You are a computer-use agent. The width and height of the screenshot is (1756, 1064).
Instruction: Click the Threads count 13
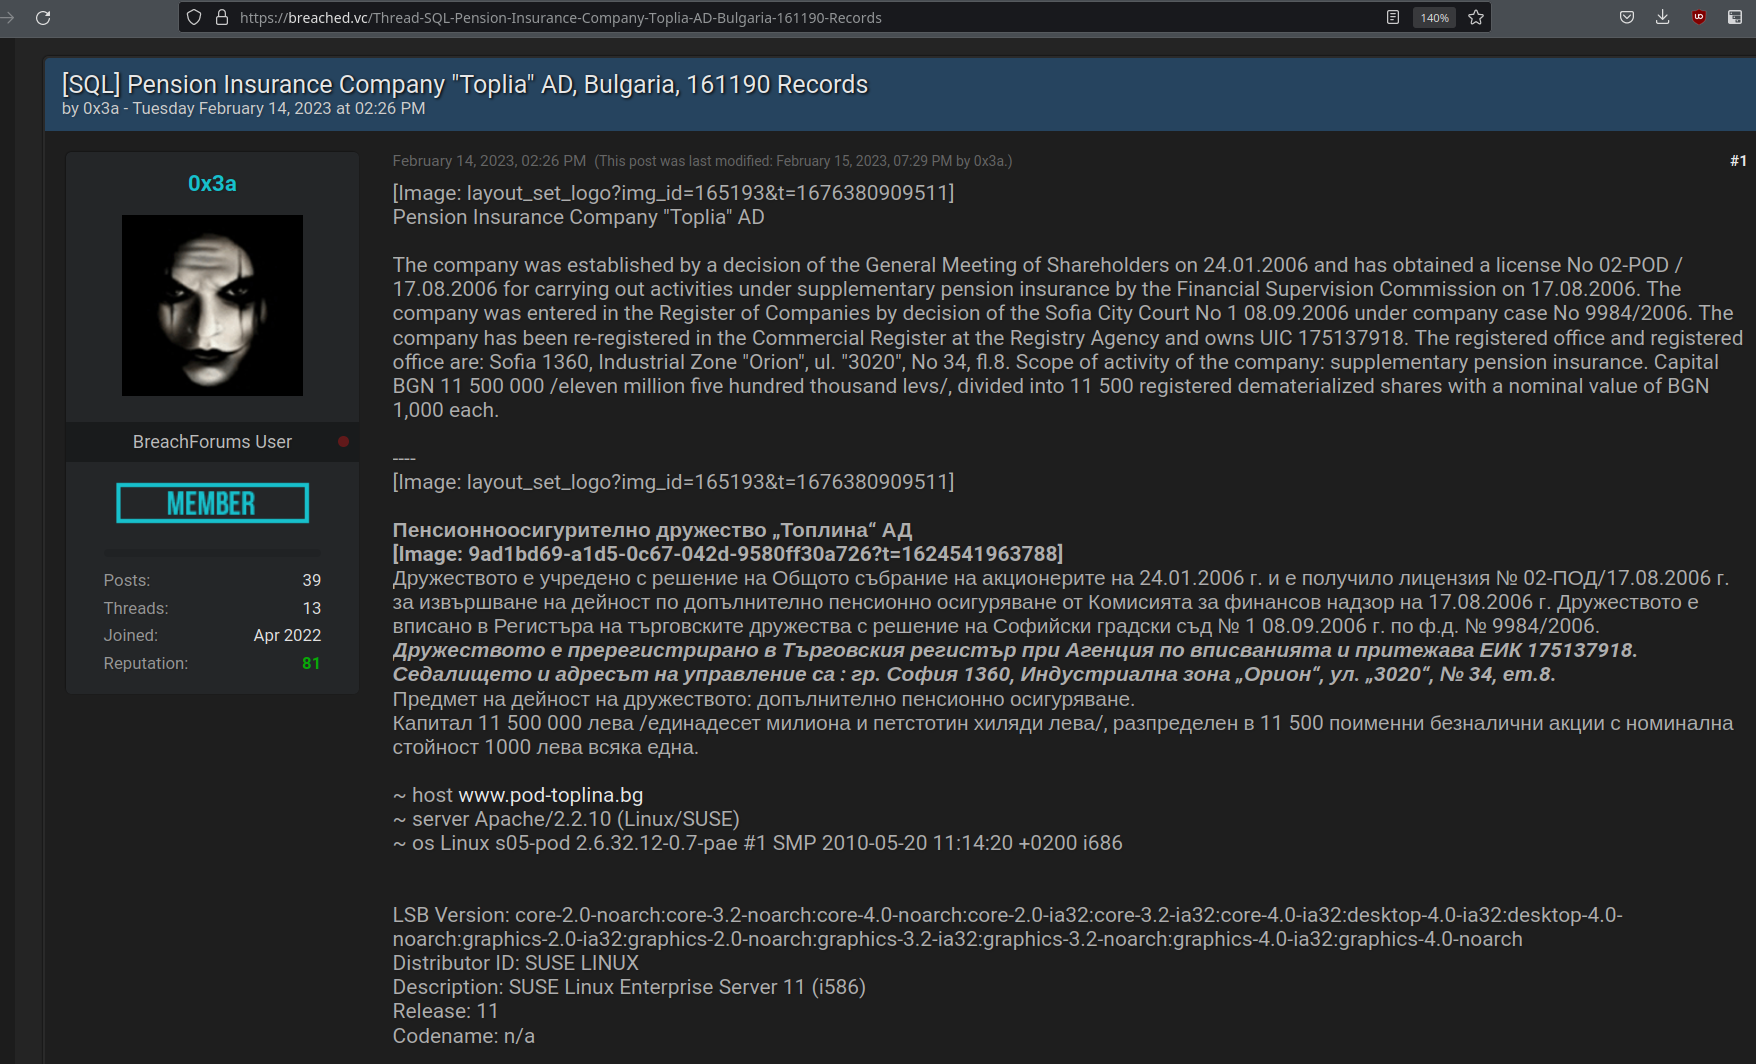(312, 608)
